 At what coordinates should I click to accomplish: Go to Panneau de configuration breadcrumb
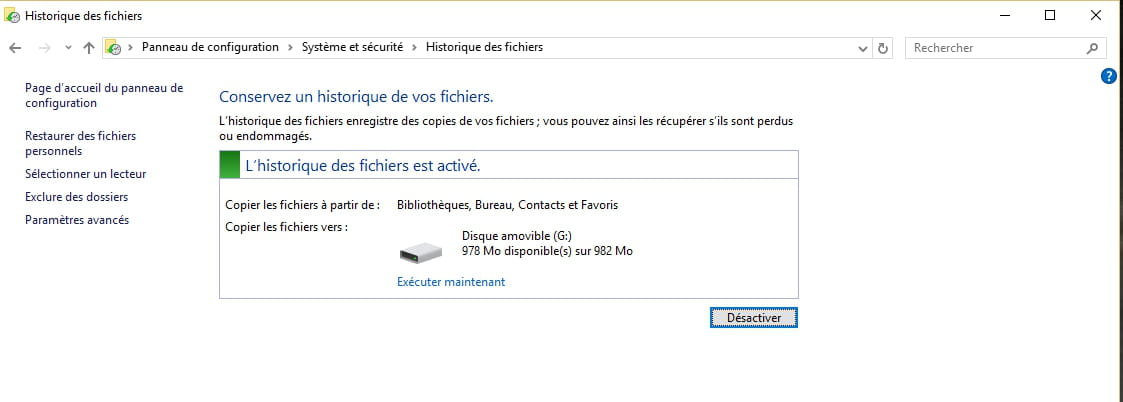click(210, 48)
